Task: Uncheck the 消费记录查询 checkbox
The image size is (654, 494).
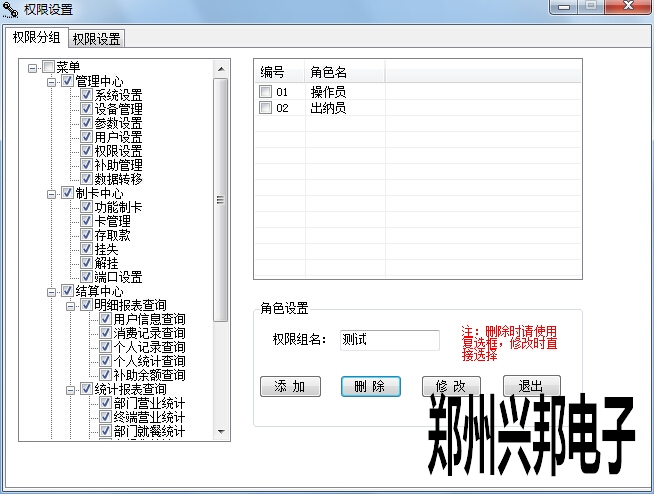Action: tap(105, 333)
